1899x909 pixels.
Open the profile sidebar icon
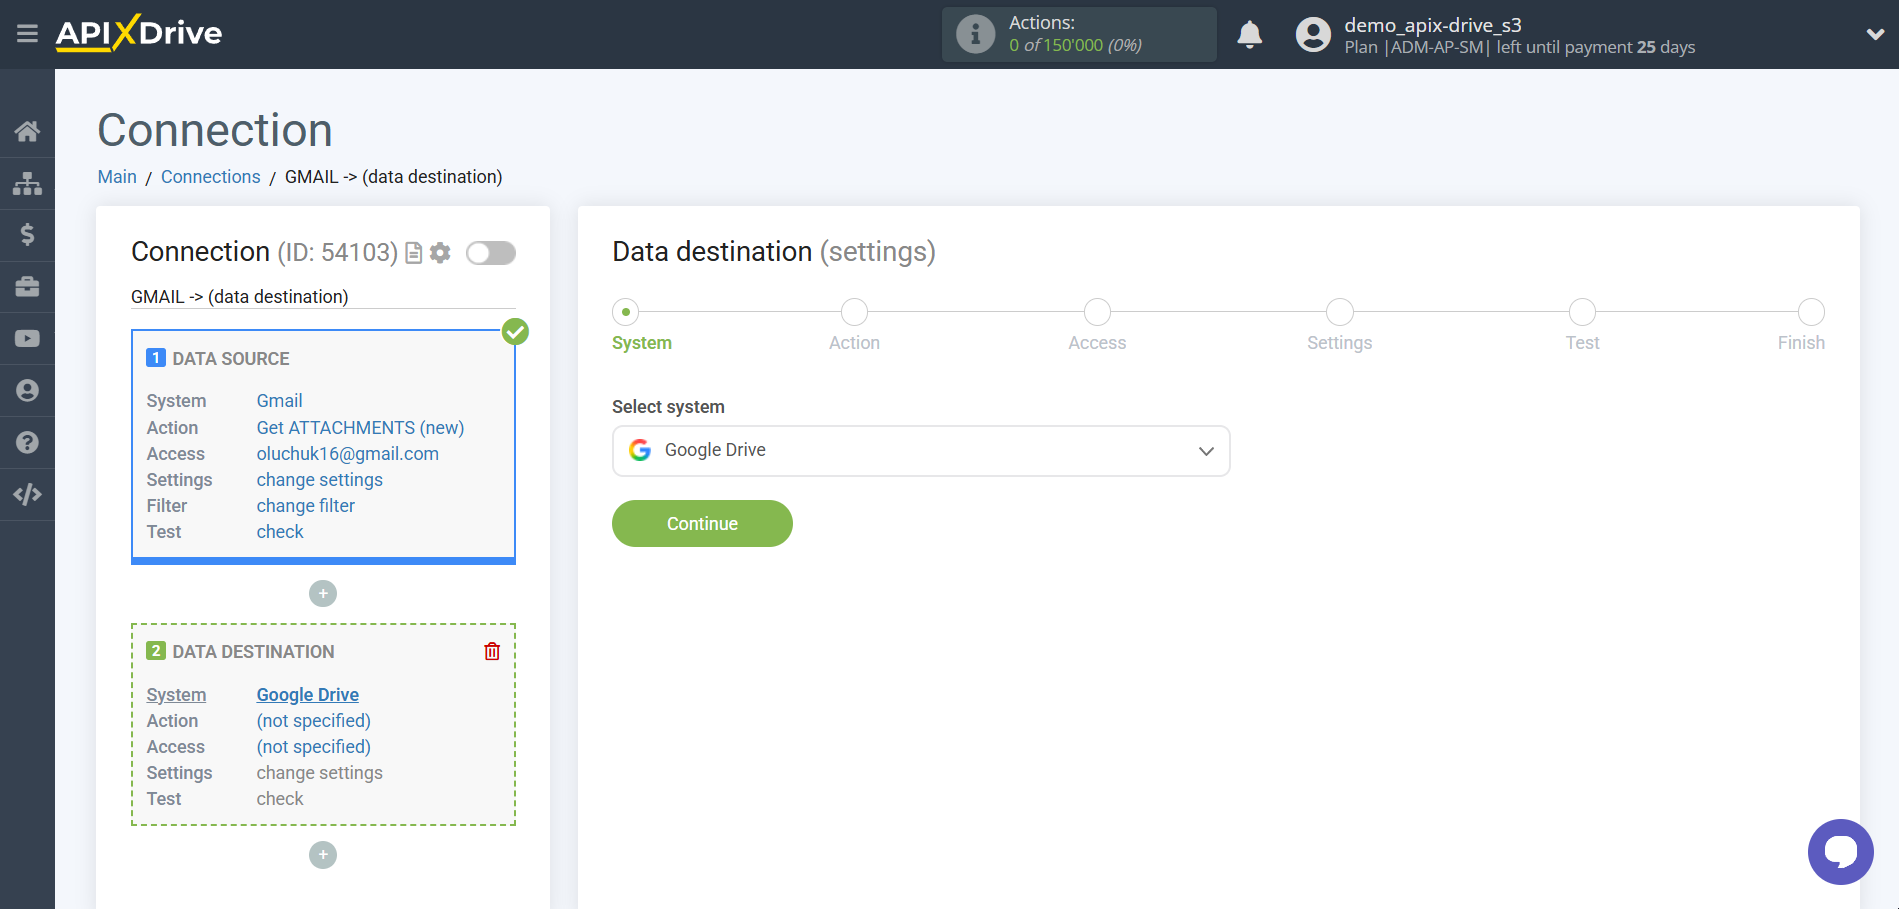click(27, 391)
